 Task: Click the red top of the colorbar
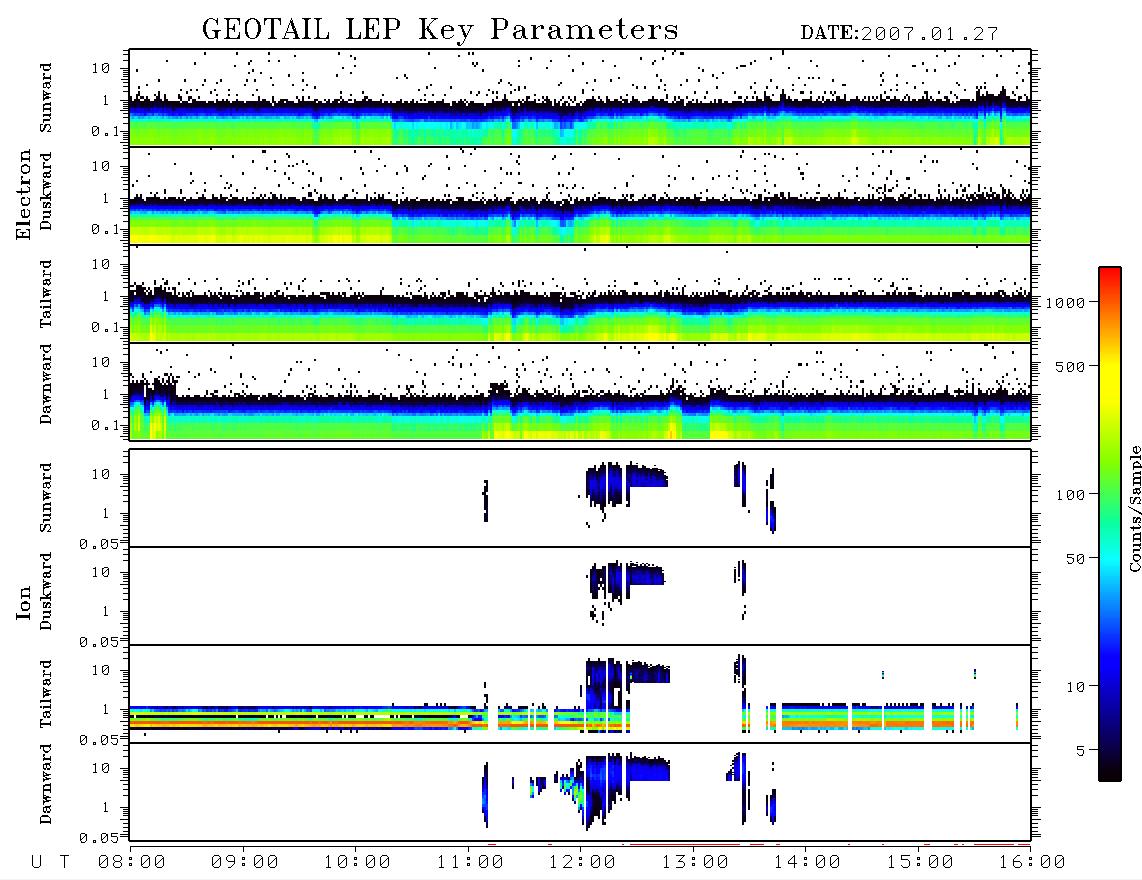pyautogui.click(x=1110, y=275)
